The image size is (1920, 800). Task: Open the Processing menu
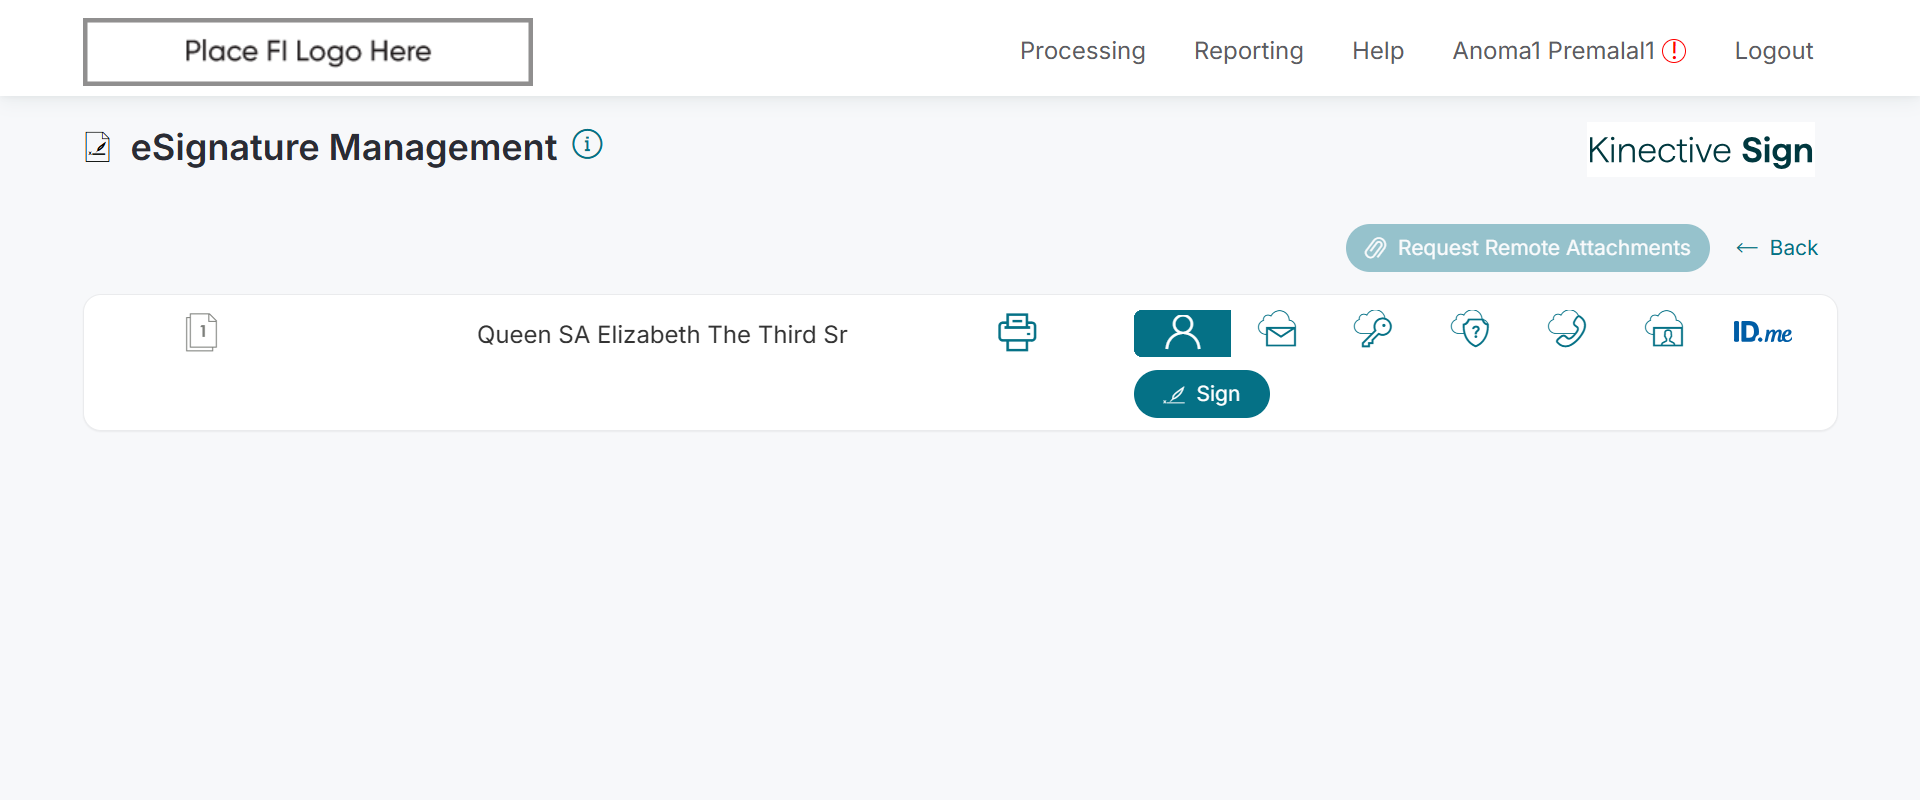point(1082,51)
